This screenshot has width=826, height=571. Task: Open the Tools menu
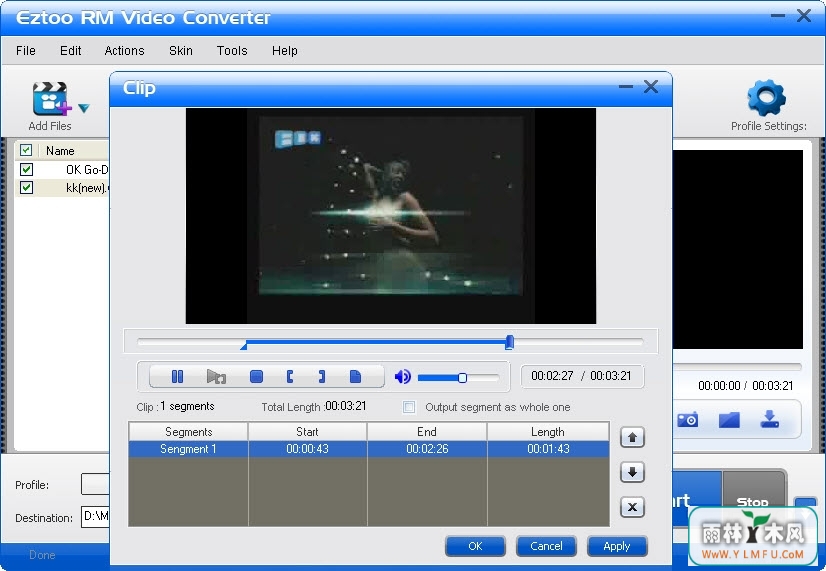232,51
